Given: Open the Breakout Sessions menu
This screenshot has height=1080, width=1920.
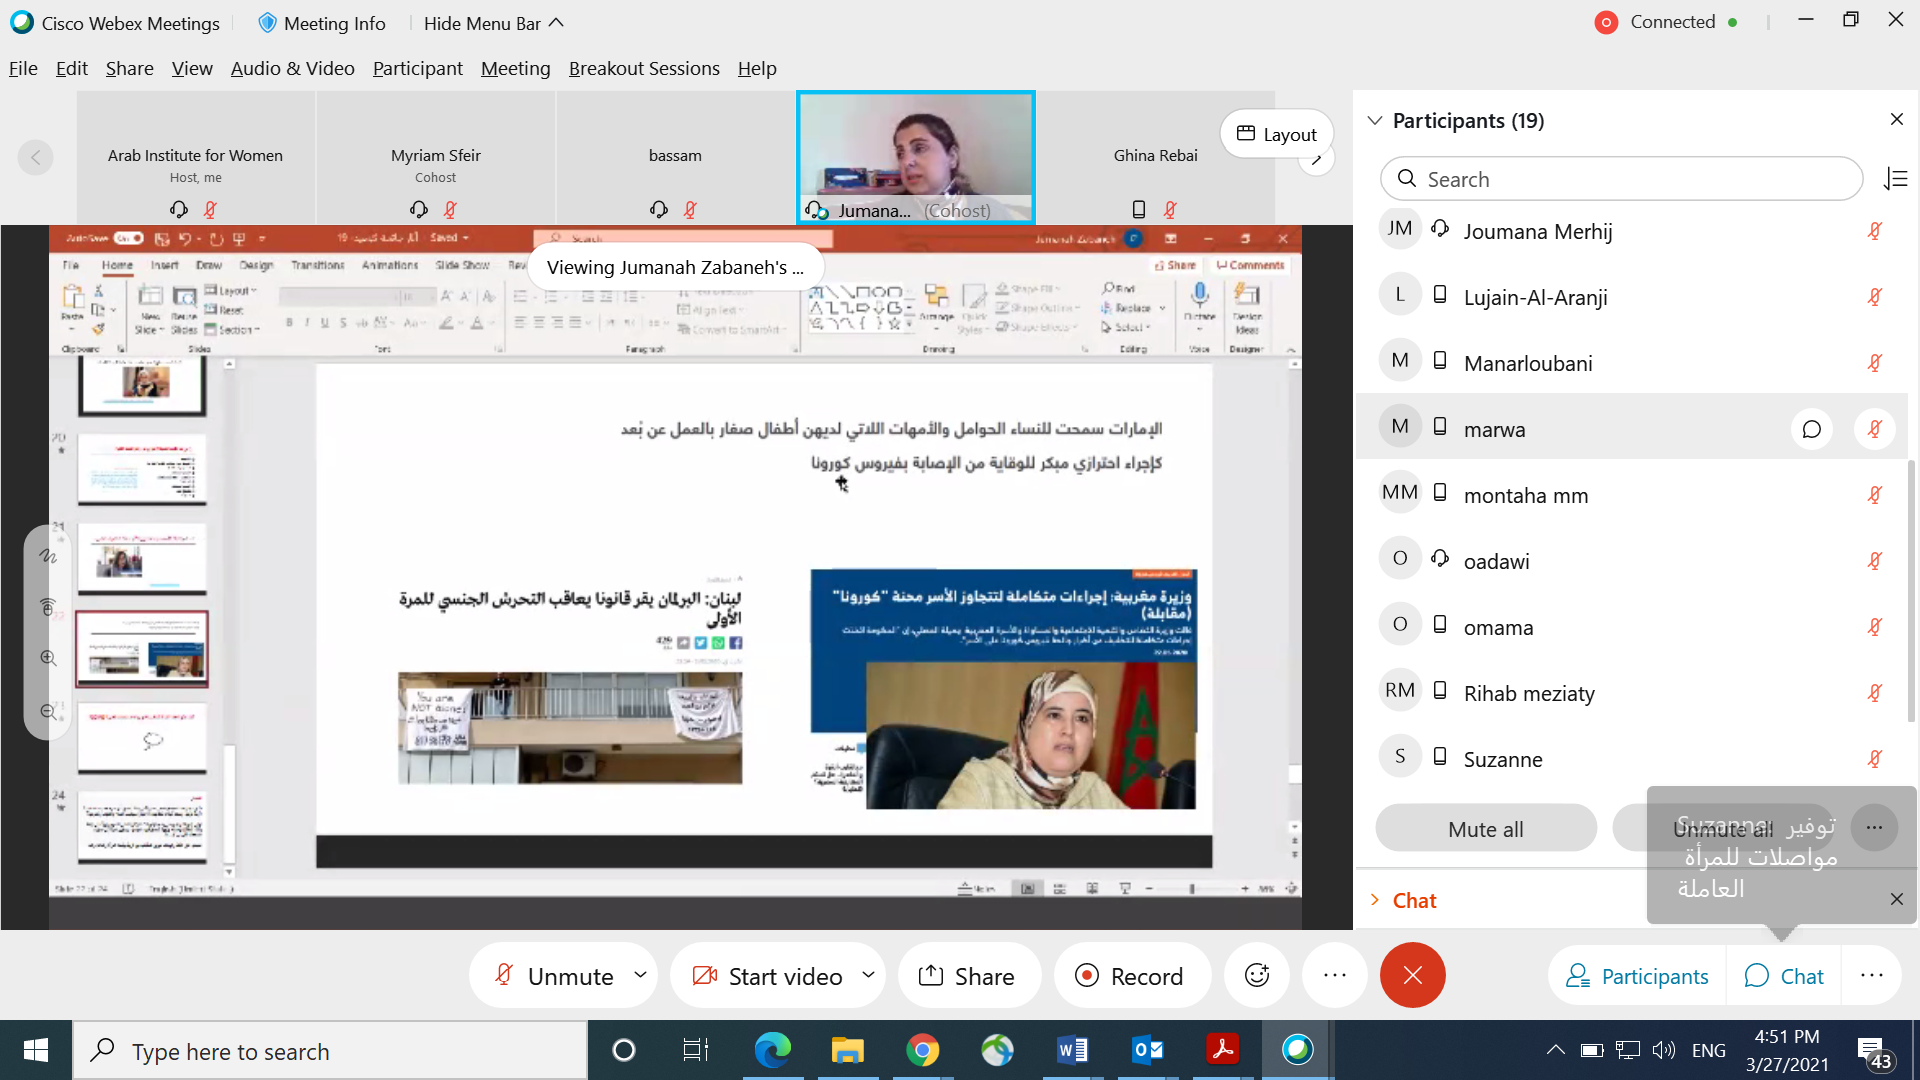Looking at the screenshot, I should tap(644, 68).
